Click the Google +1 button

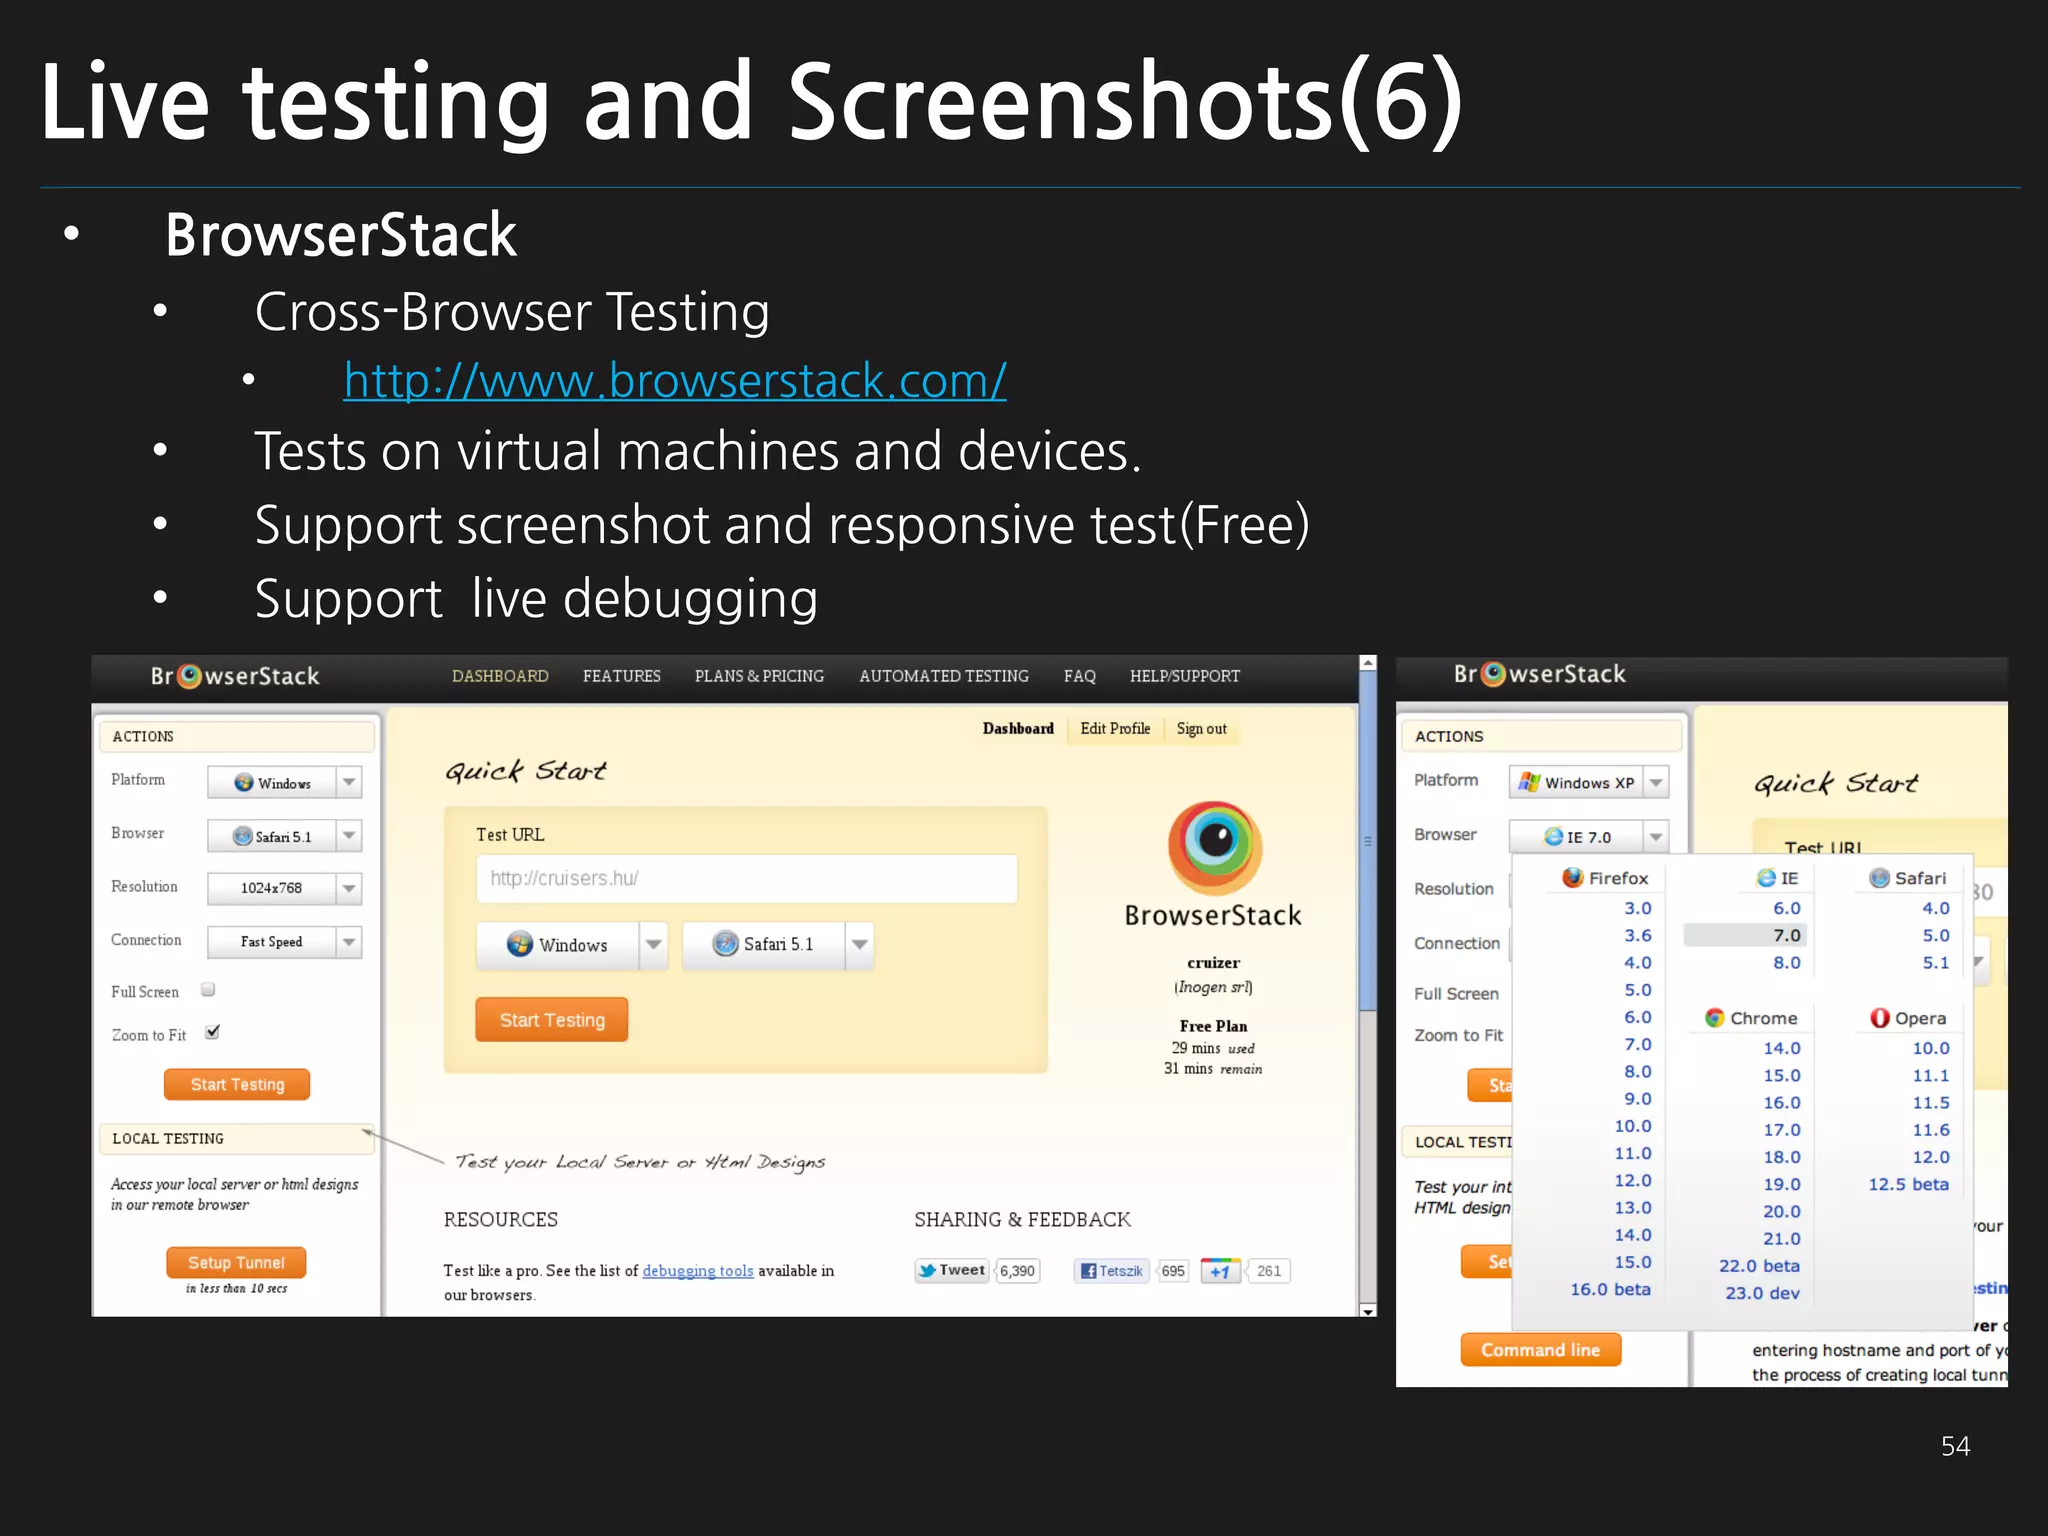(1220, 1271)
